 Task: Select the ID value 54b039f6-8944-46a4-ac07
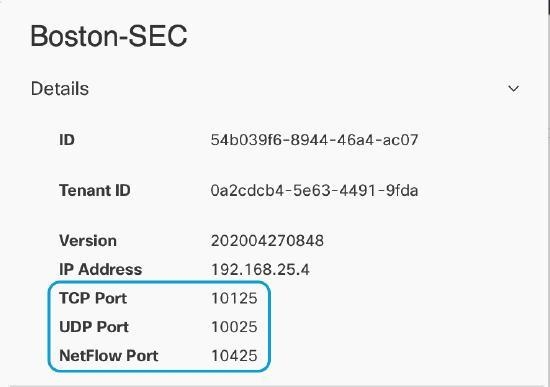pyautogui.click(x=314, y=140)
